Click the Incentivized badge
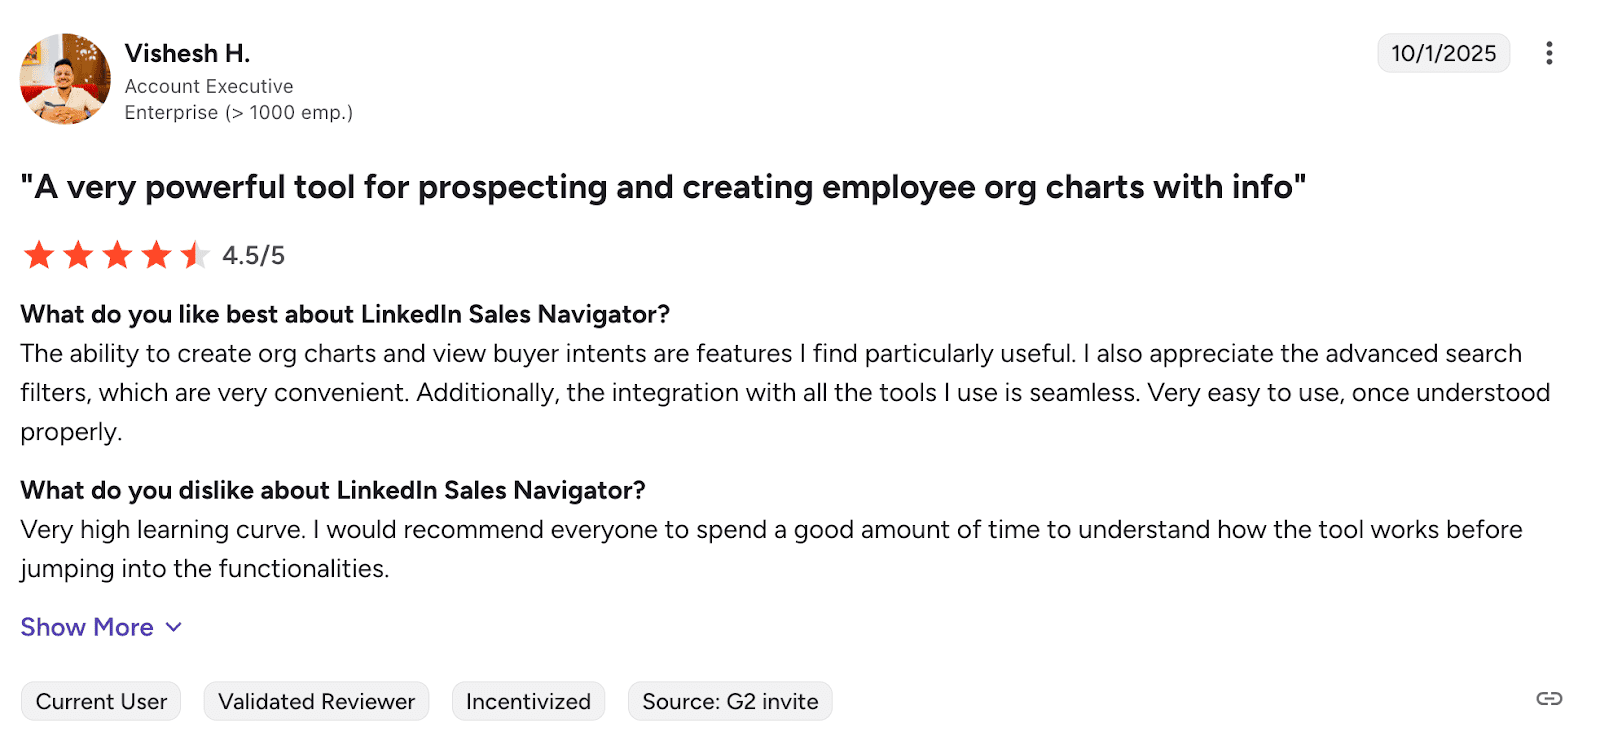This screenshot has height=754, width=1600. tap(528, 701)
